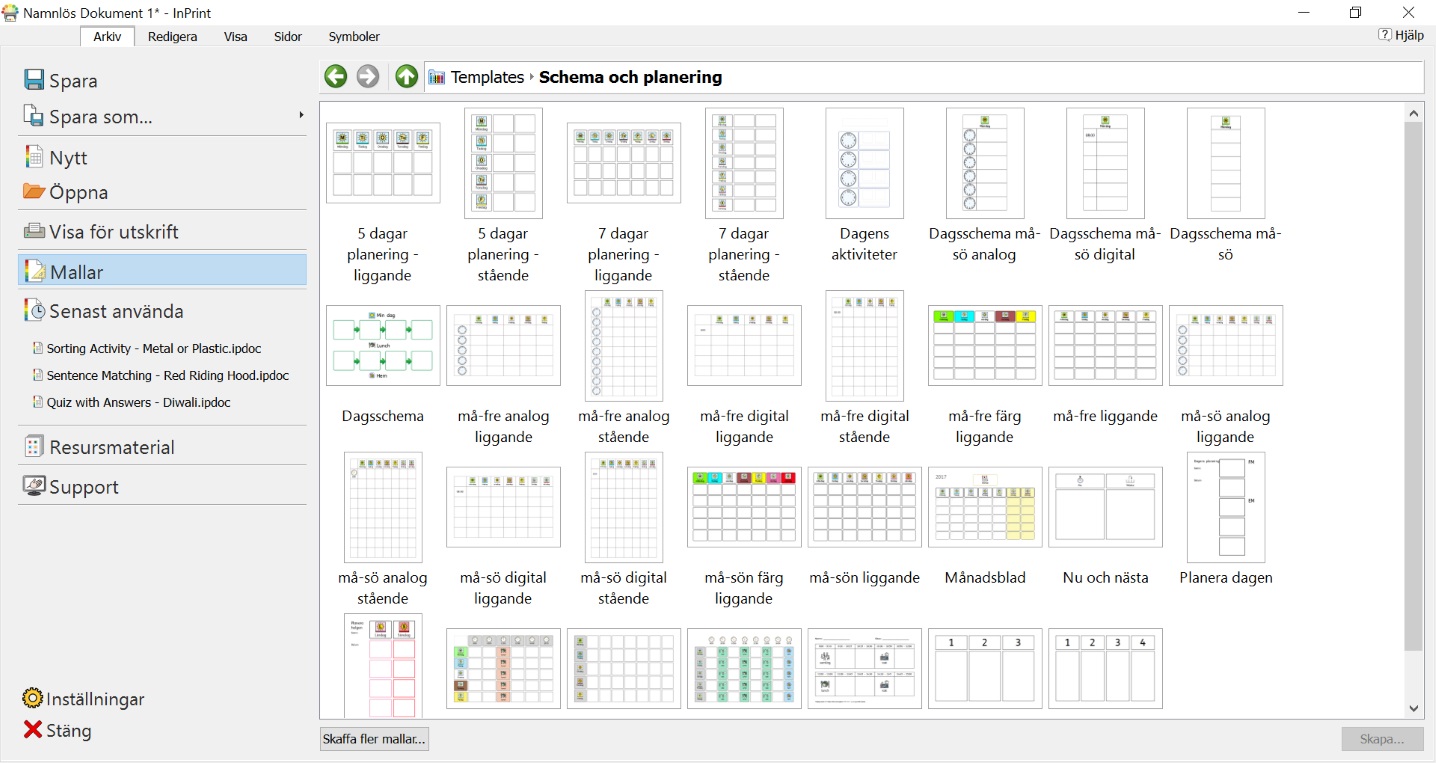This screenshot has width=1436, height=763.
Task: Click the green back arrow icon
Action: pos(336,77)
